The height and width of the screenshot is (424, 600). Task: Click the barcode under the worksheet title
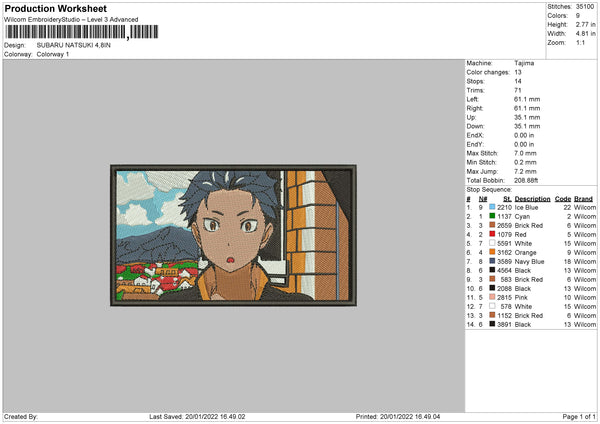(x=81, y=32)
